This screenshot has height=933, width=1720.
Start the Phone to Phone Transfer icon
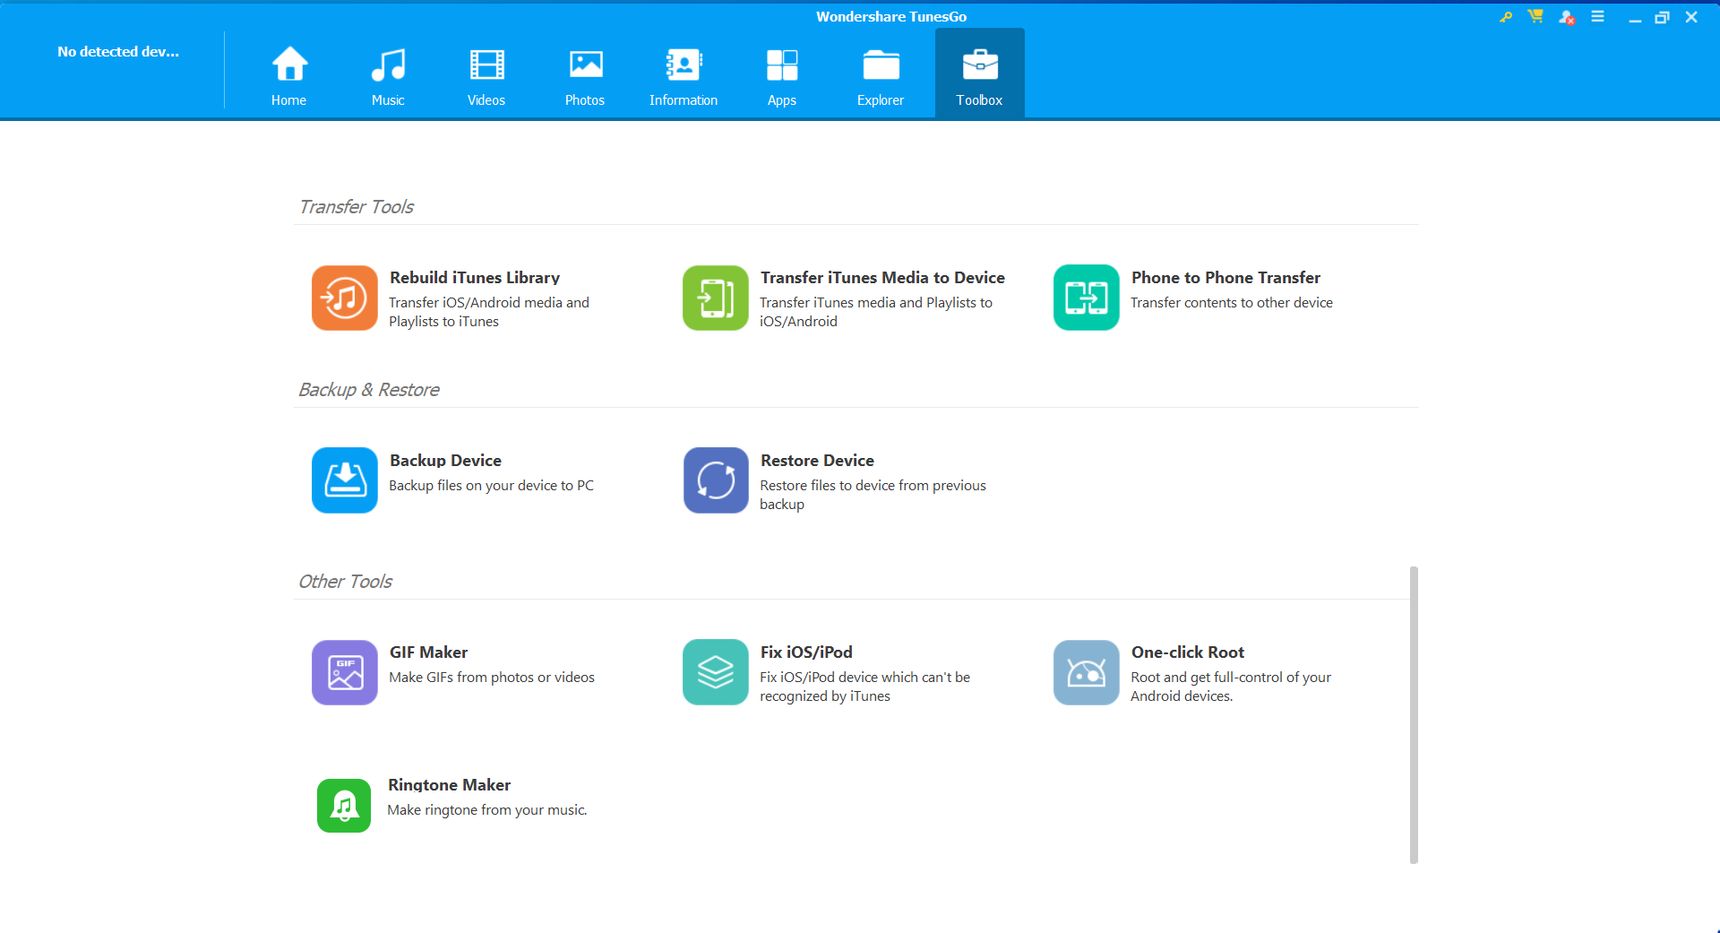pyautogui.click(x=1086, y=297)
